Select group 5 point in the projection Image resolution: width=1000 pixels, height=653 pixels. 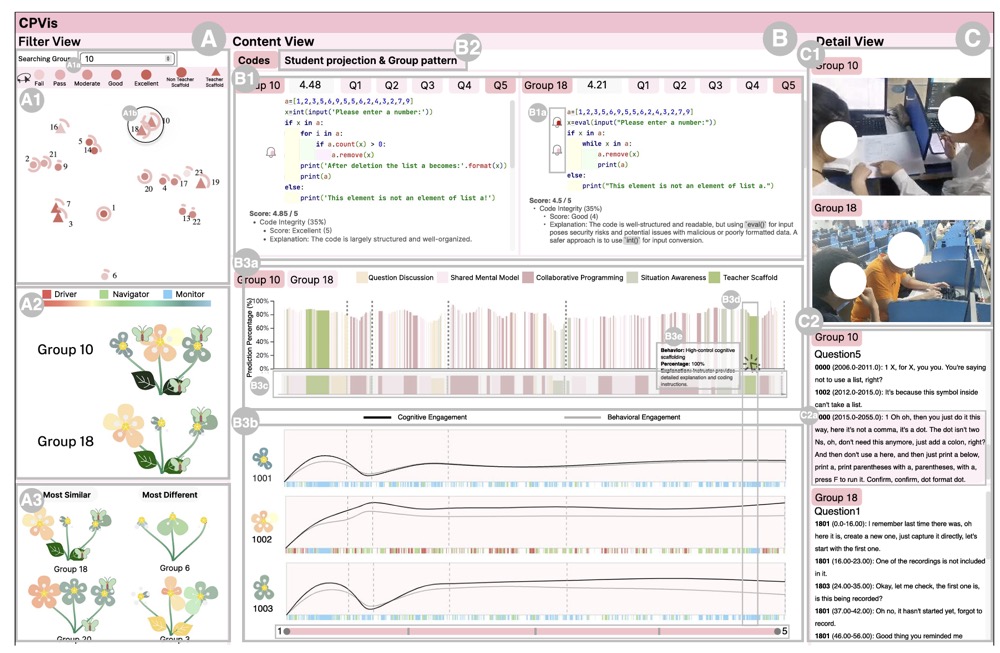click(x=90, y=142)
